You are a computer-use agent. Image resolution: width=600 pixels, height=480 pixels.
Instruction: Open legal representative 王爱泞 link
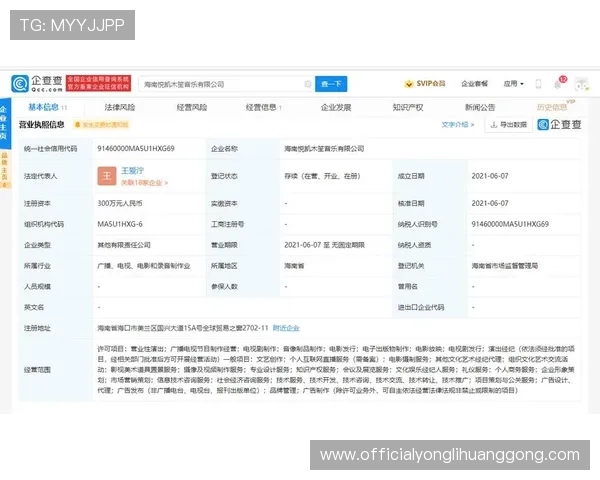tap(132, 171)
